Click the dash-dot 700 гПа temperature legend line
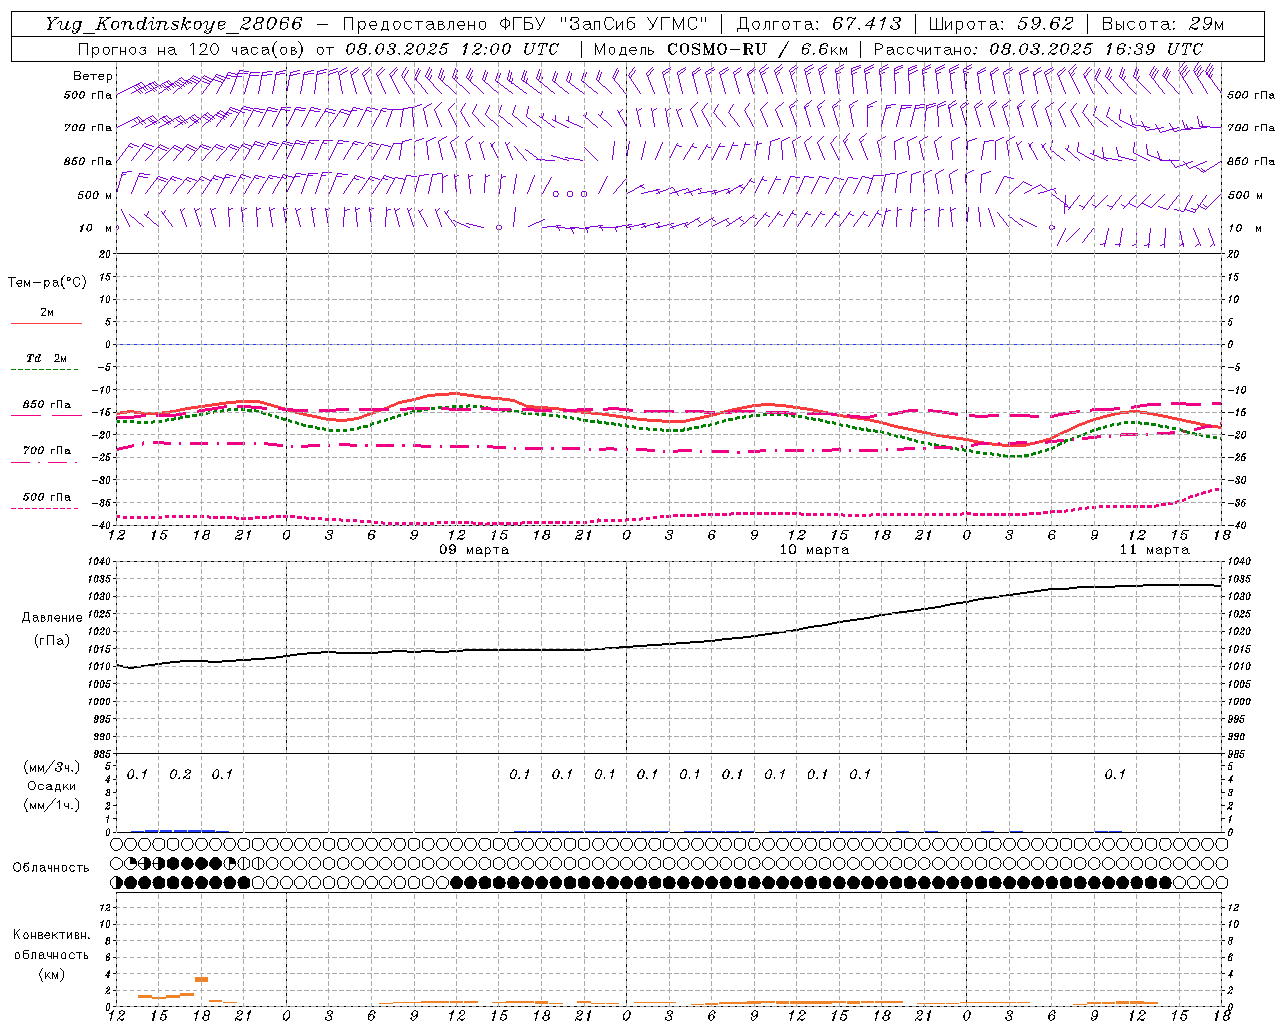Image resolution: width=1280 pixels, height=1024 pixels. click(45, 462)
